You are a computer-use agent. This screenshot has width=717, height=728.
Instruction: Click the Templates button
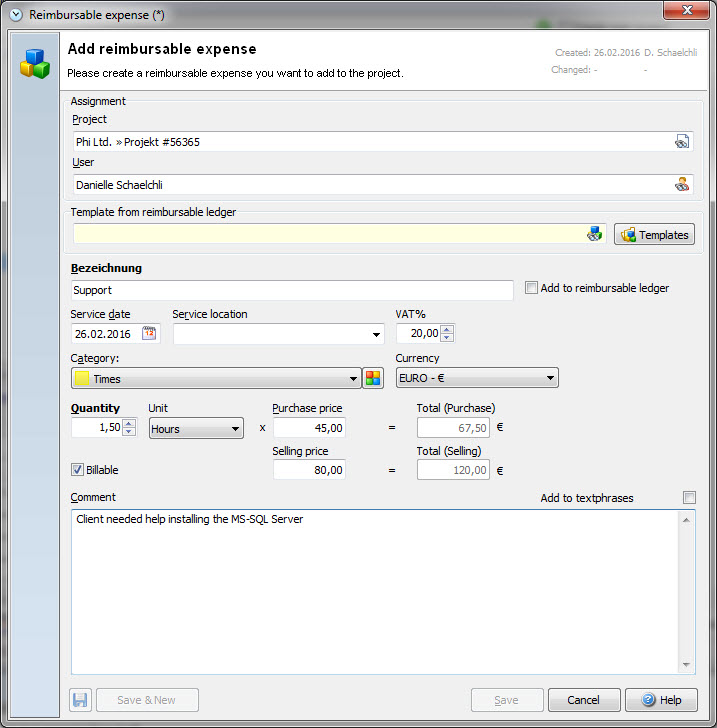point(654,235)
